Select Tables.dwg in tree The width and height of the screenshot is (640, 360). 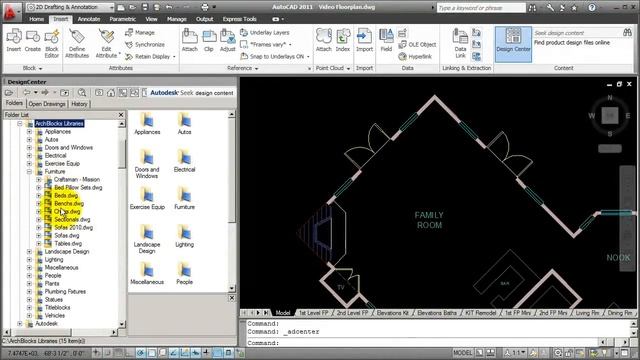68,243
